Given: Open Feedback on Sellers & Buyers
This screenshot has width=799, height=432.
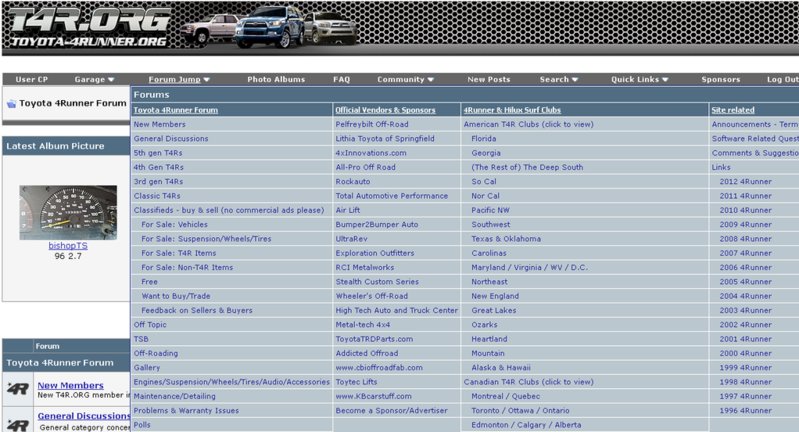Looking at the screenshot, I should (x=197, y=310).
